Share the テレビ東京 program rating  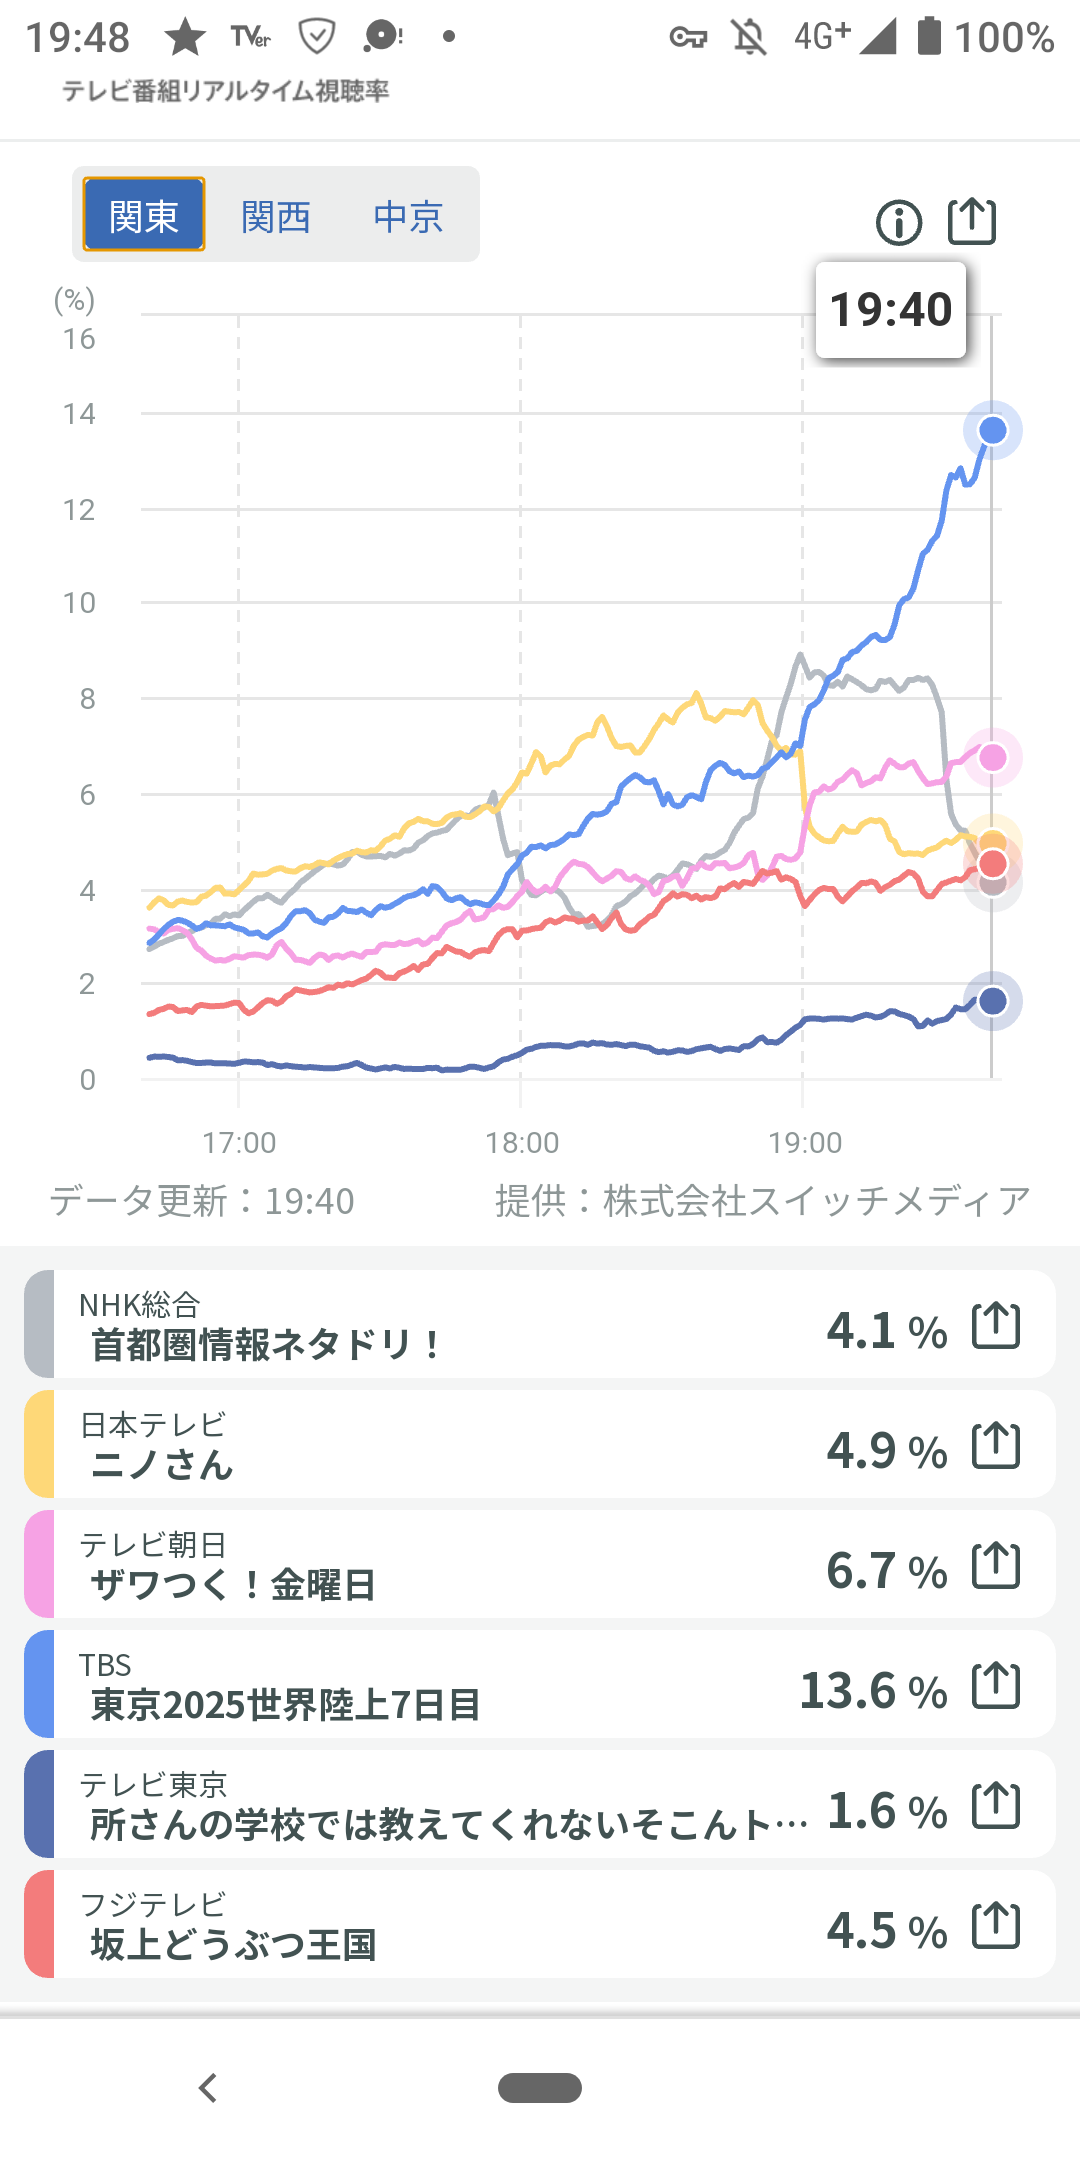(x=996, y=1806)
